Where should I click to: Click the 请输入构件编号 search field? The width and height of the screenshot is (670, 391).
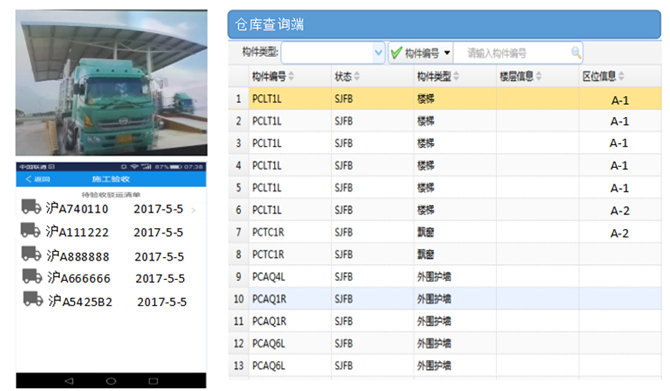point(517,53)
